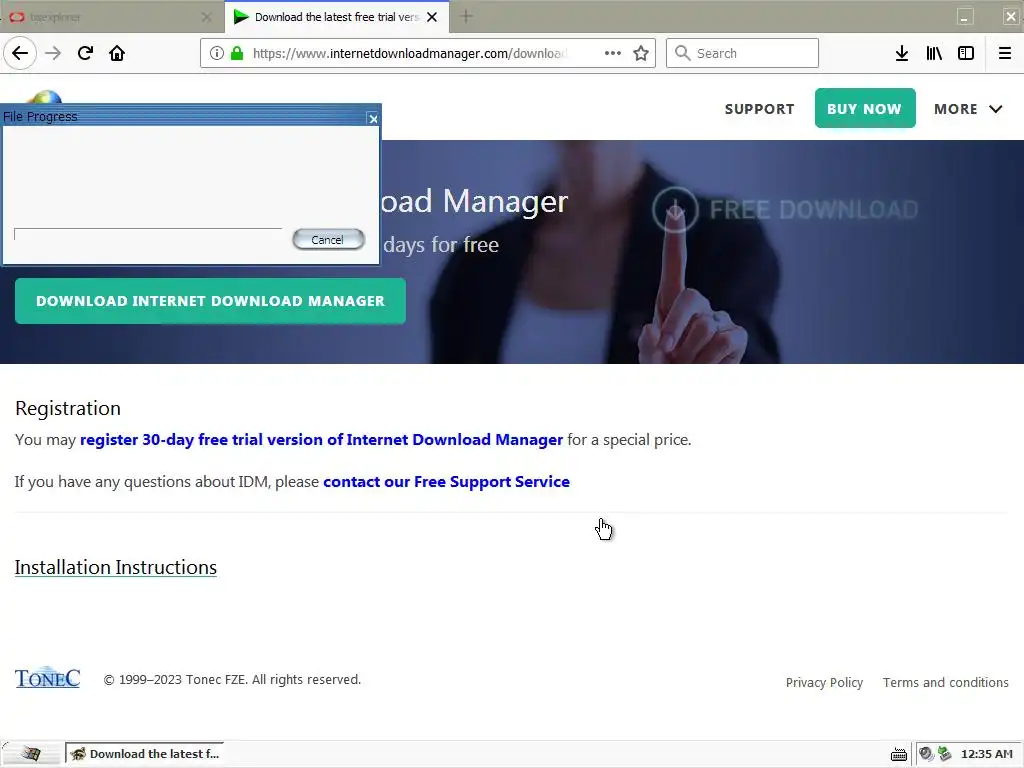Click the 12:35 AM clock
Image resolution: width=1024 pixels, height=768 pixels.
[987, 754]
